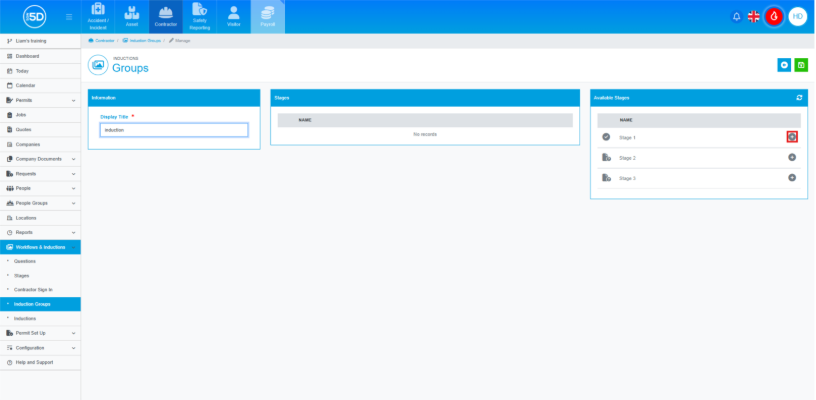Screen dimensions: 816x400
Task: Open the Payroll module
Action: point(267,17)
